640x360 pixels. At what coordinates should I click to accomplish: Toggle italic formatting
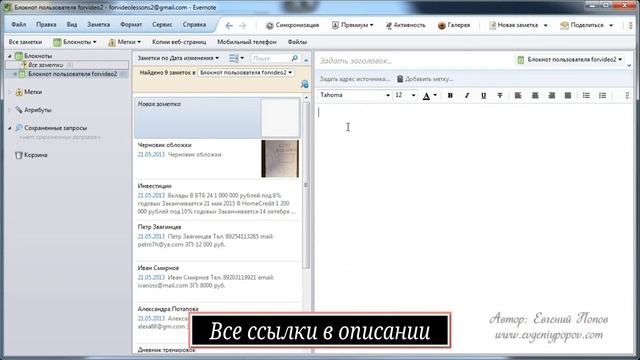click(467, 96)
